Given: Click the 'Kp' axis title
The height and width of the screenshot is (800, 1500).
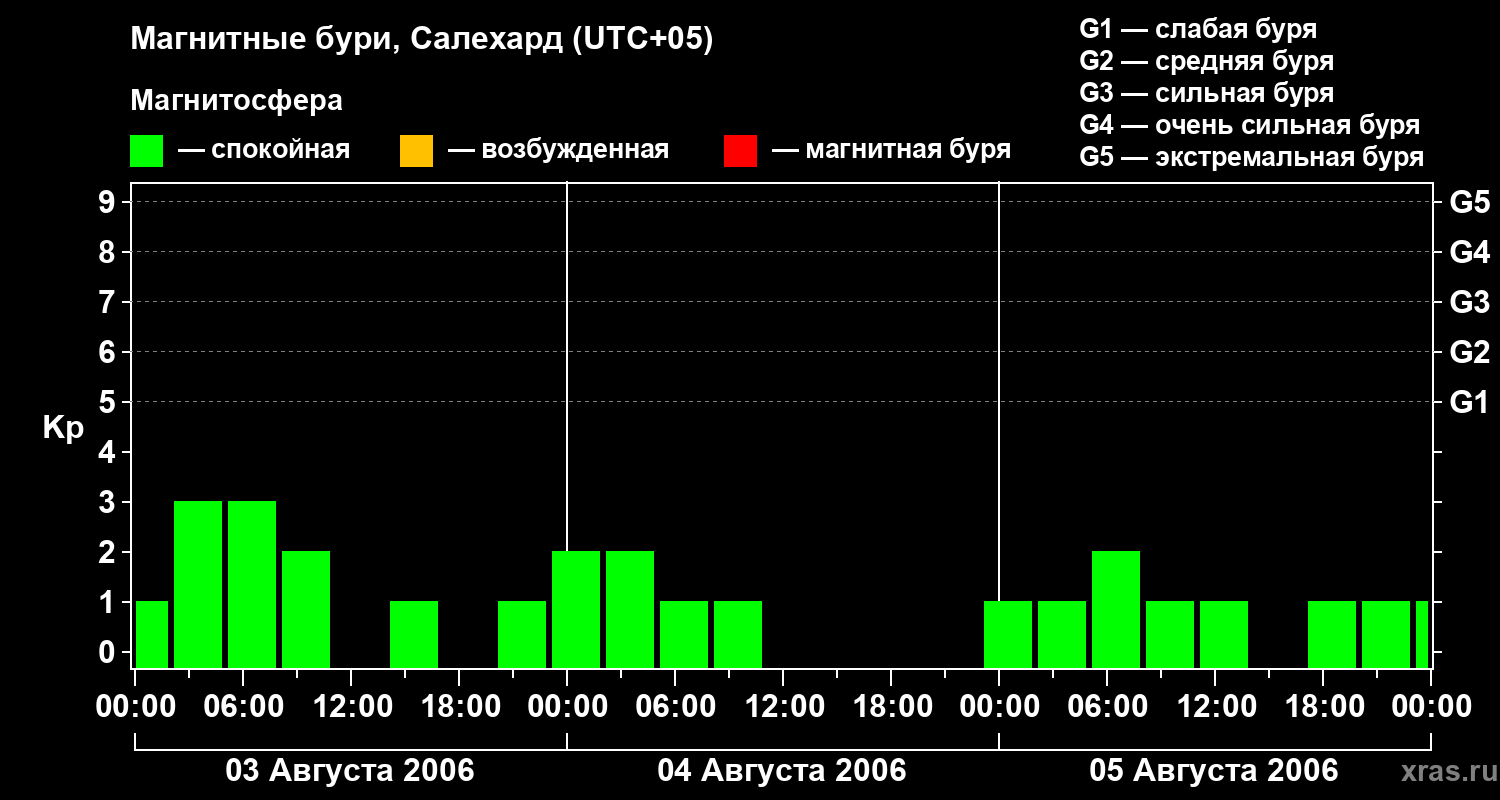Looking at the screenshot, I should [63, 428].
